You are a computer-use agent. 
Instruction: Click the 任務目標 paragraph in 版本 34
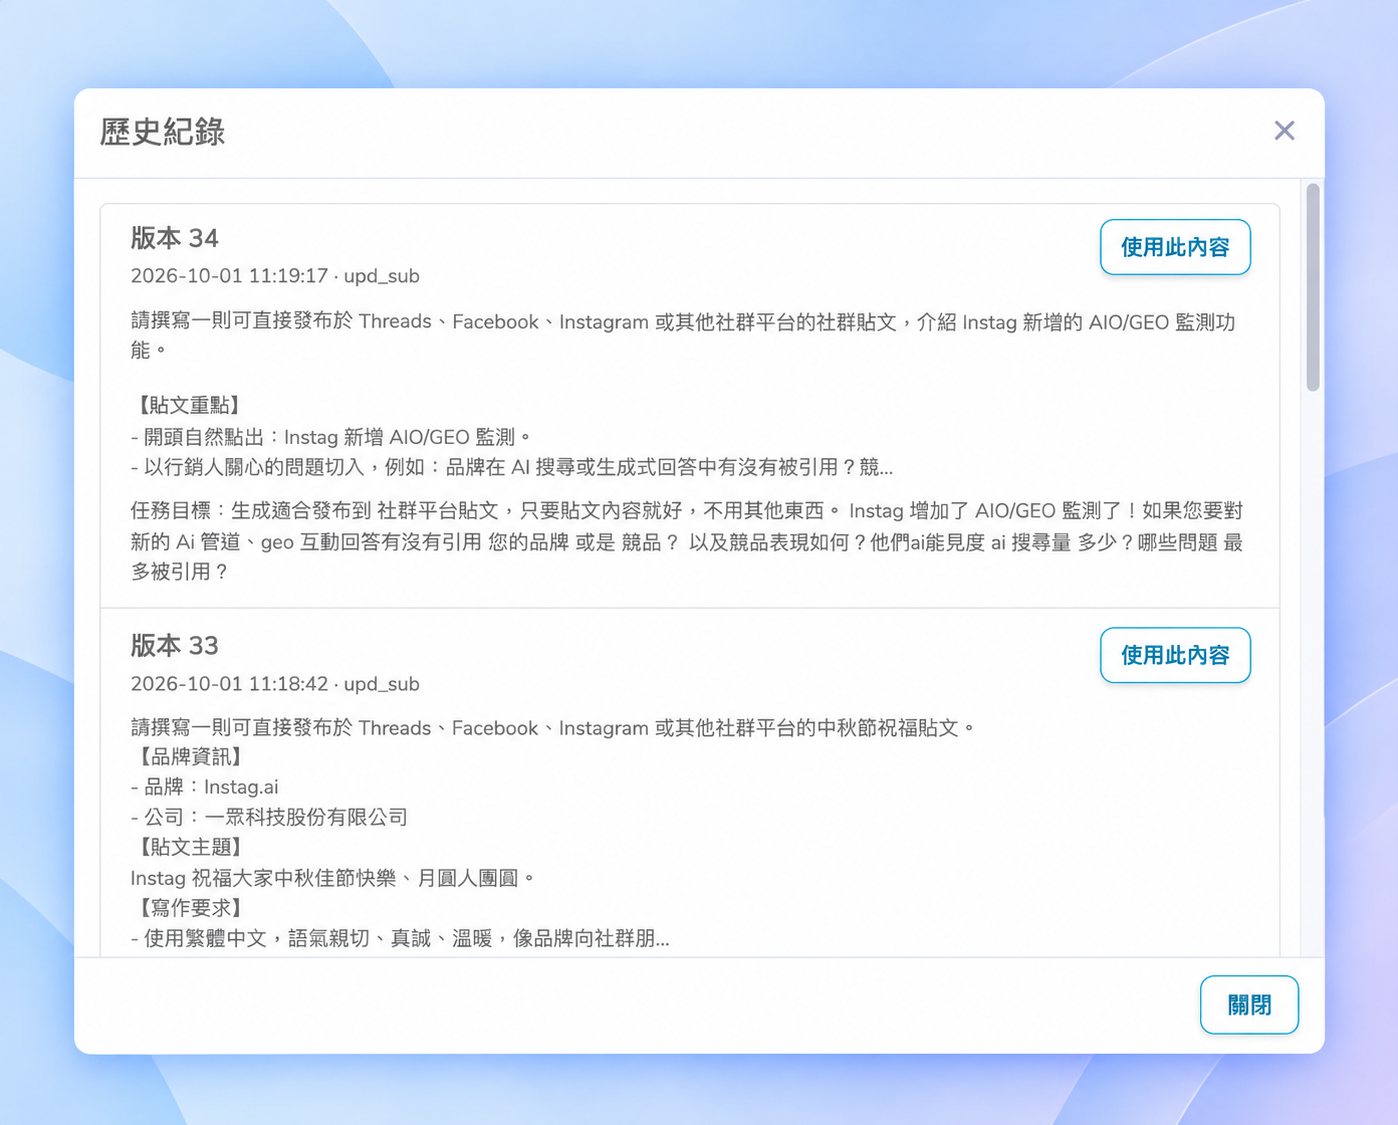[687, 541]
